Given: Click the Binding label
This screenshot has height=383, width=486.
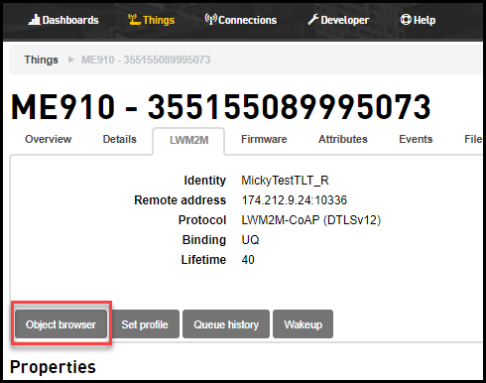Looking at the screenshot, I should (204, 240).
